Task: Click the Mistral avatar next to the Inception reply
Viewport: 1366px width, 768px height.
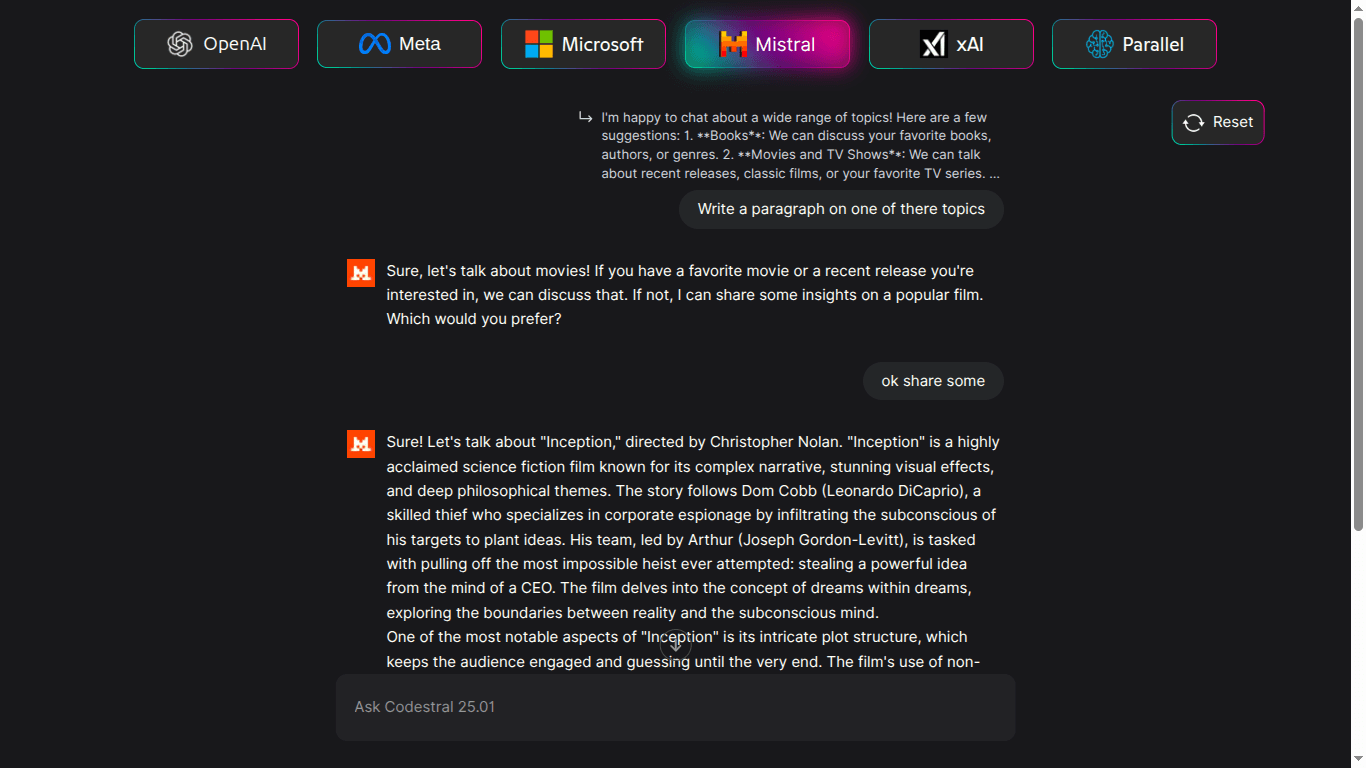Action: pyautogui.click(x=360, y=443)
